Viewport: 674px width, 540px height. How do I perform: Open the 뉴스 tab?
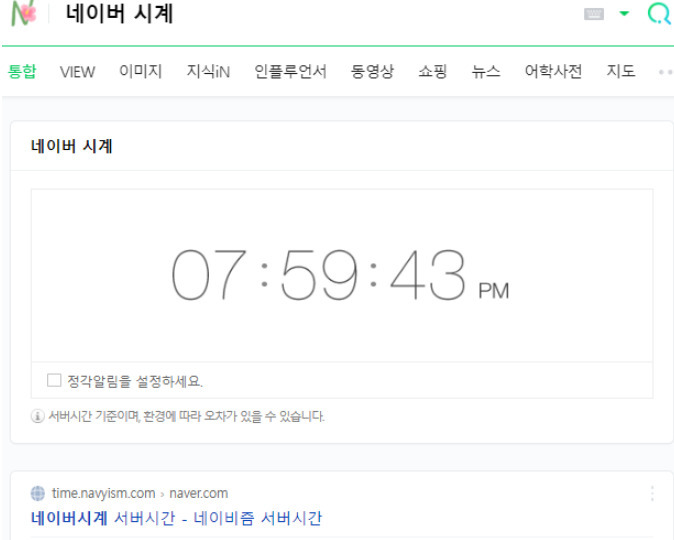point(486,71)
